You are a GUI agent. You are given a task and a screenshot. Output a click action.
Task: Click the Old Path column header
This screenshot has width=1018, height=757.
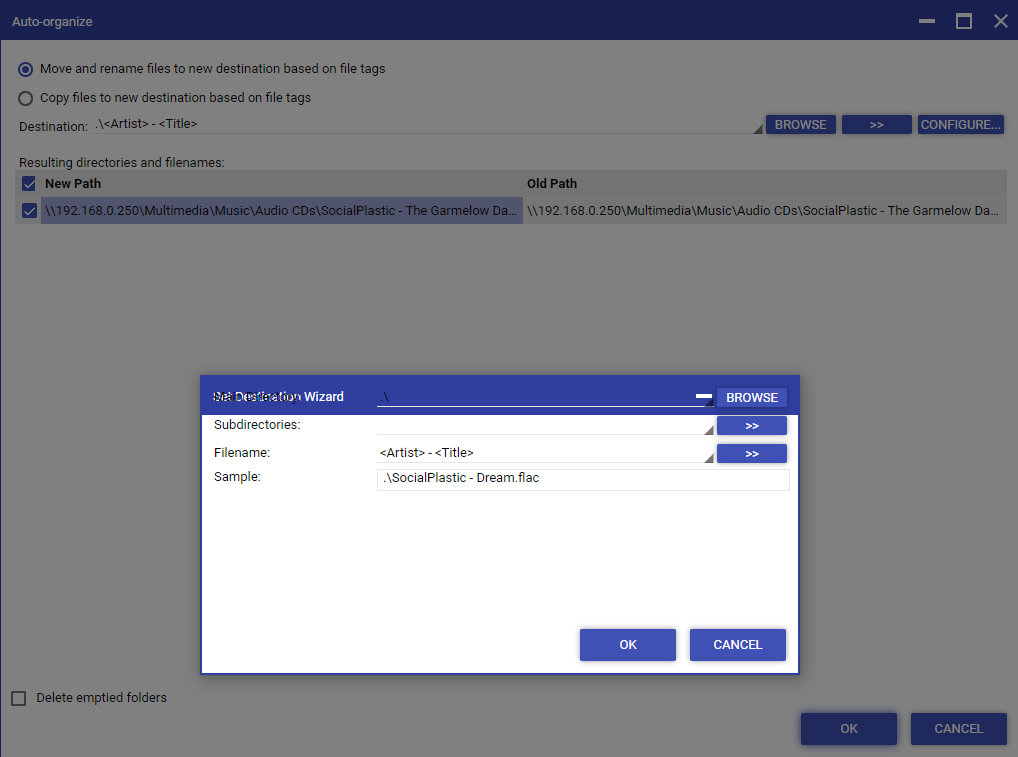click(x=552, y=184)
